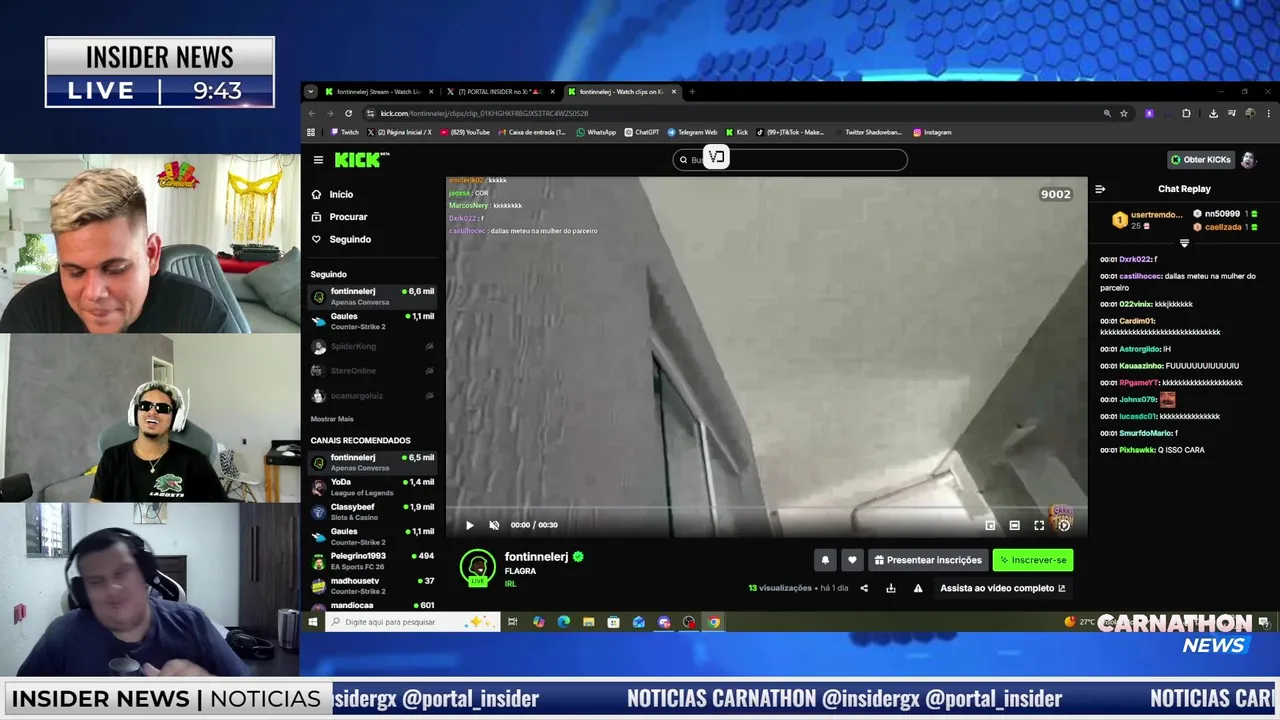Select the ocamargoluiz offline channel

pyautogui.click(x=372, y=396)
